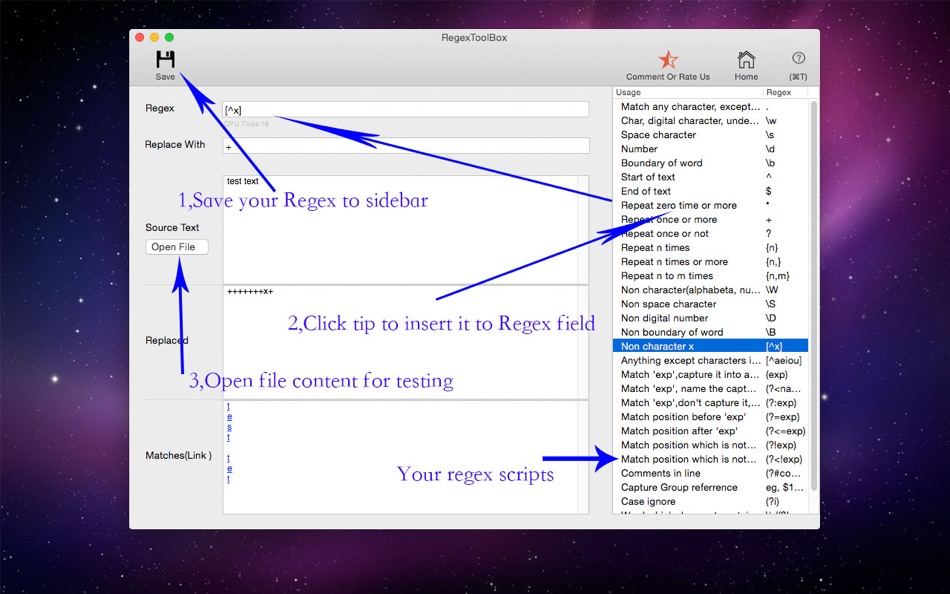The height and width of the screenshot is (594, 950).
Task: Select 'Repeat zero time or more' row
Action: click(710, 205)
